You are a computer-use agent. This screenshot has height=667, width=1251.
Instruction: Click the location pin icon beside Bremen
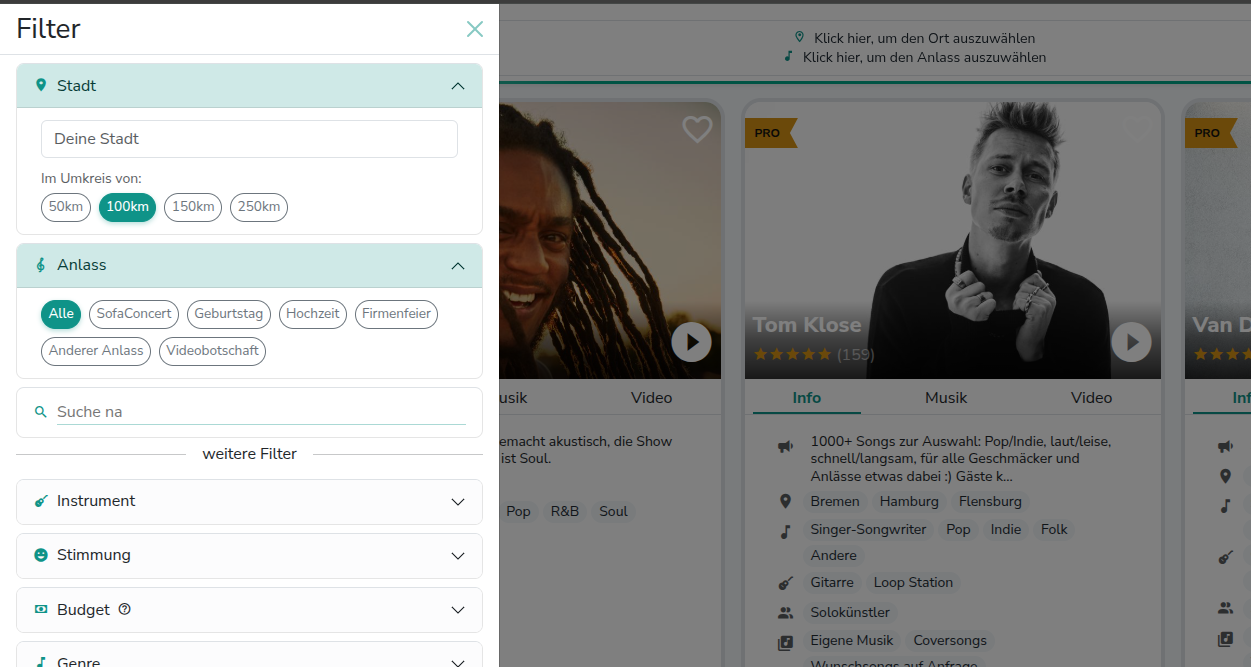[x=786, y=501]
